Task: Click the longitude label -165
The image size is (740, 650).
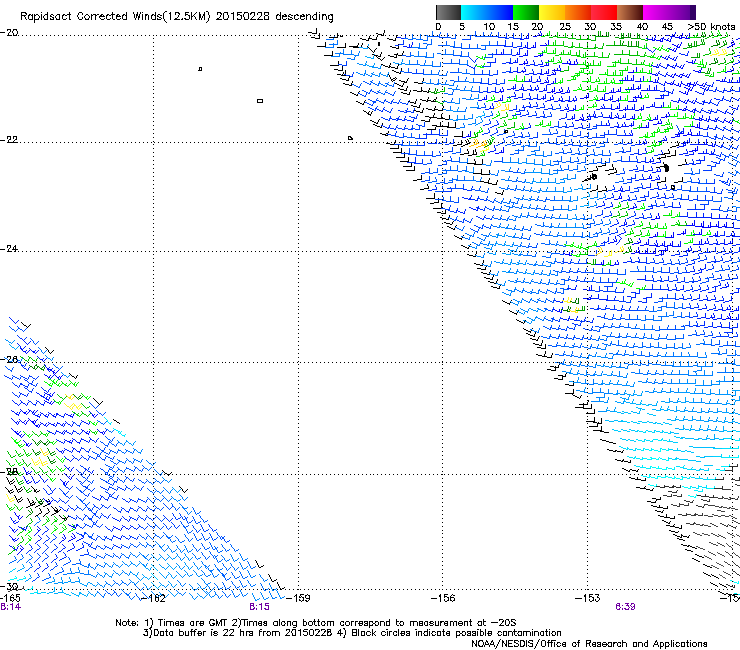Action: (10, 598)
